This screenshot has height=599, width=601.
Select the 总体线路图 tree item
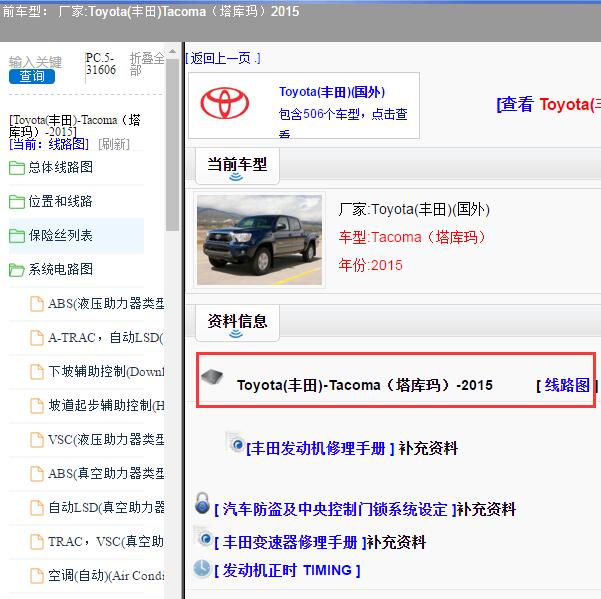(x=61, y=167)
